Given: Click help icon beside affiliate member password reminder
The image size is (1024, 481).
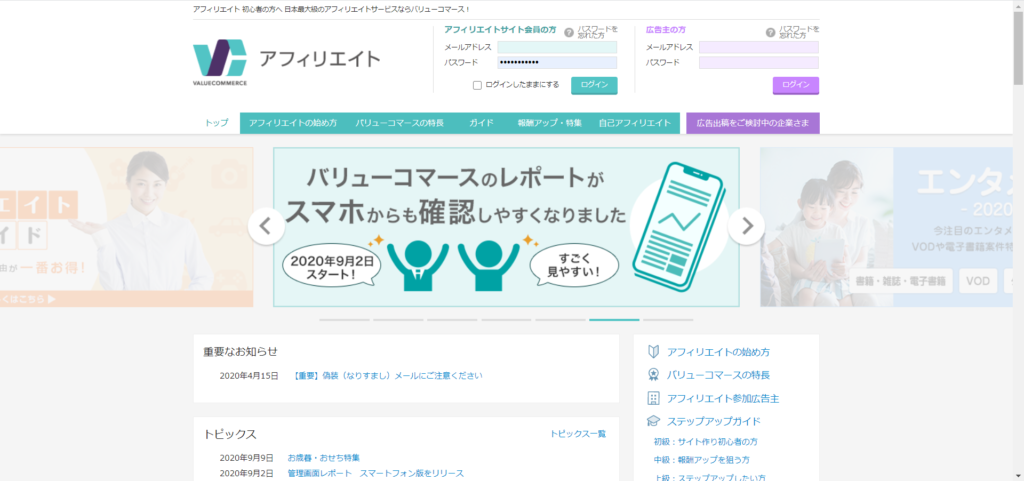Looking at the screenshot, I should [569, 33].
